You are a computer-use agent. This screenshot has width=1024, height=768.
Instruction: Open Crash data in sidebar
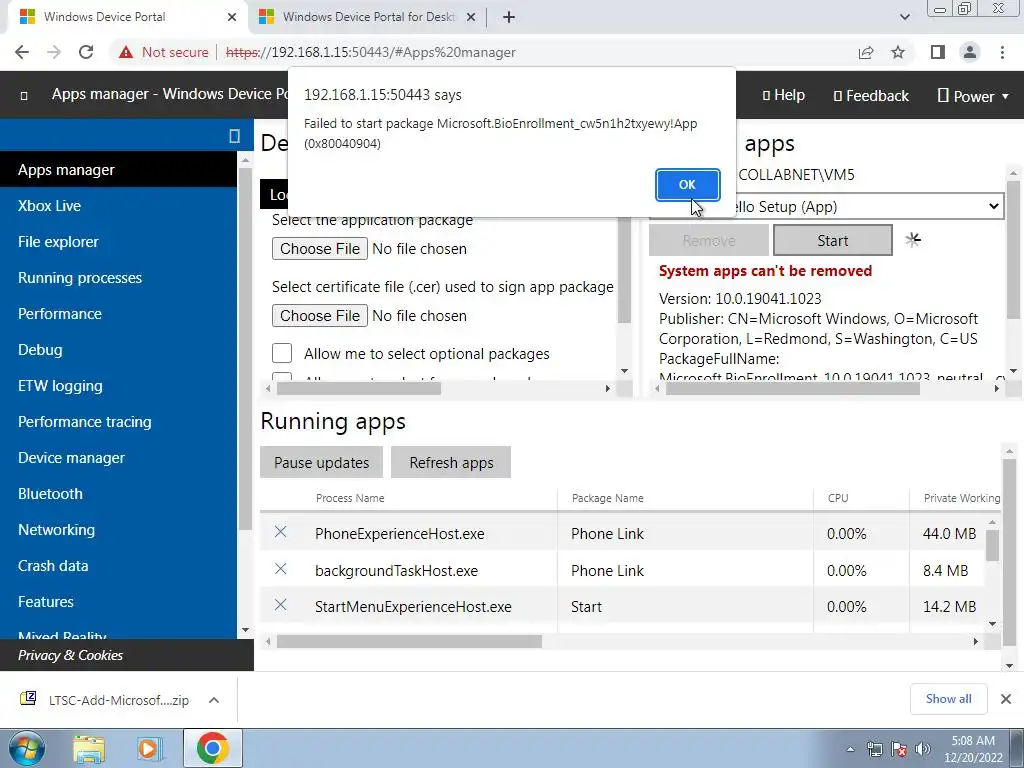coord(118,566)
